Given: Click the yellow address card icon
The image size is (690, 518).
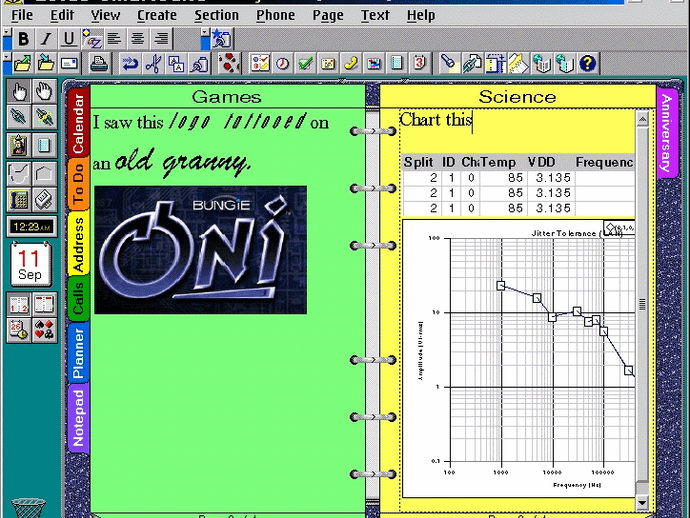Looking at the screenshot, I should (328, 63).
